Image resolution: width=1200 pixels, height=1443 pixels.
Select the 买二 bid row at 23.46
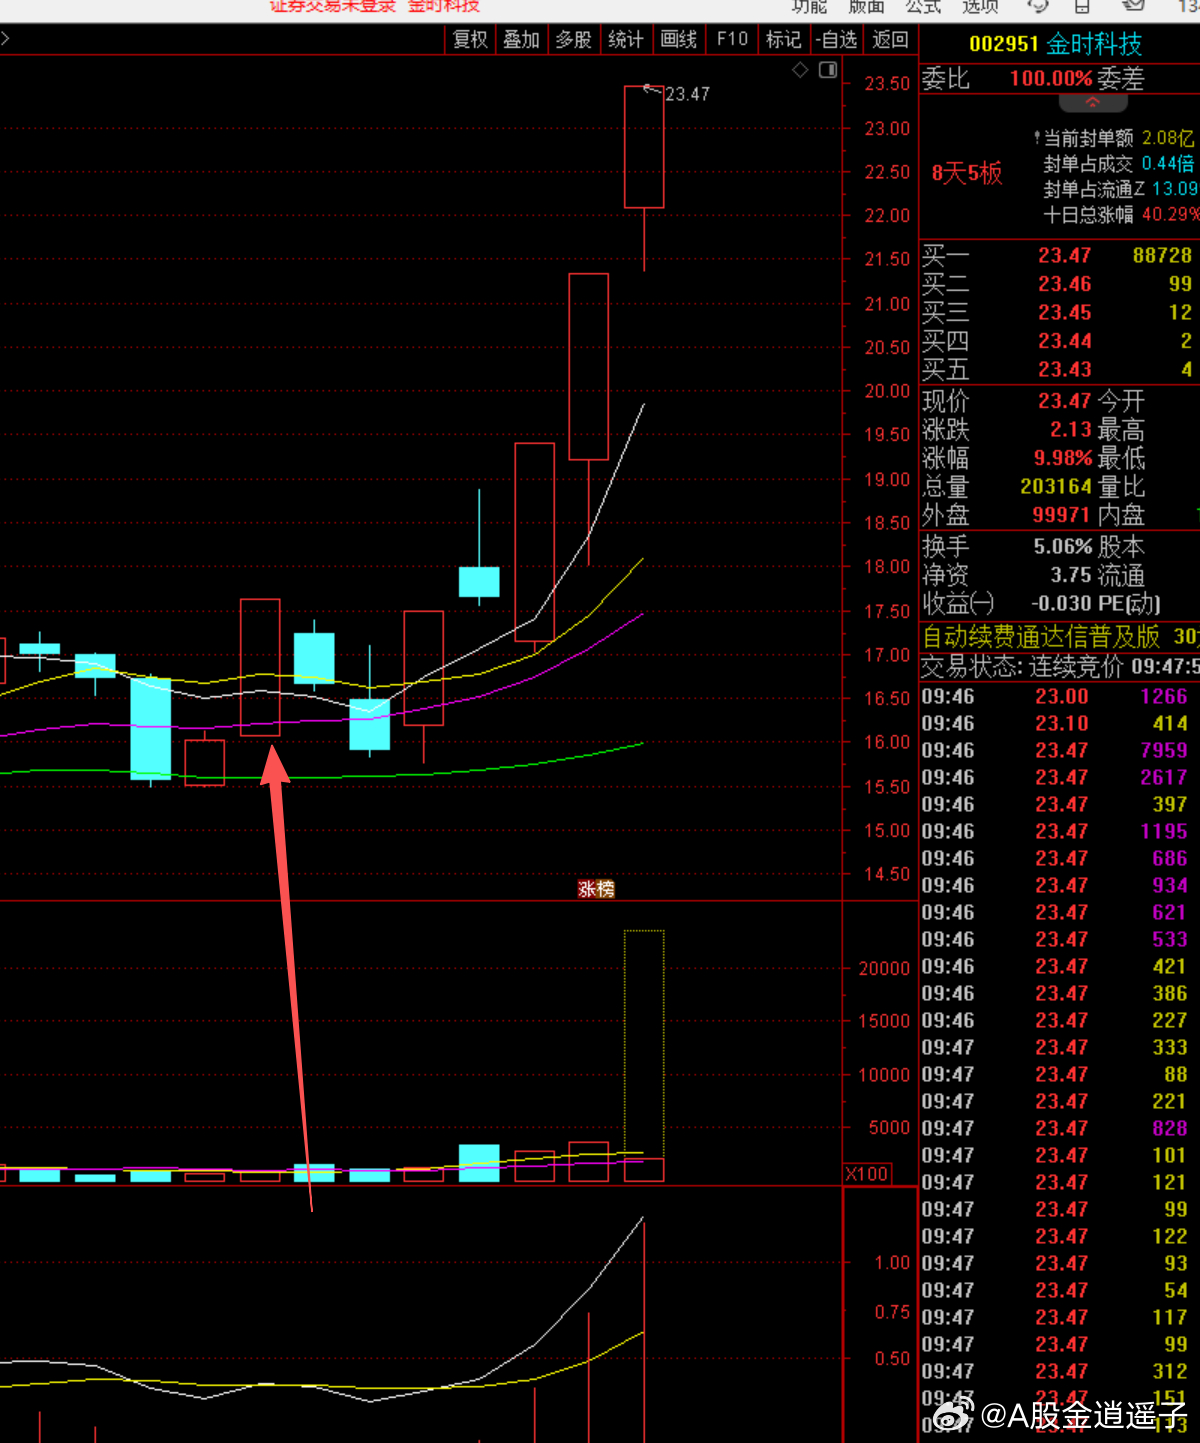coord(1058,284)
